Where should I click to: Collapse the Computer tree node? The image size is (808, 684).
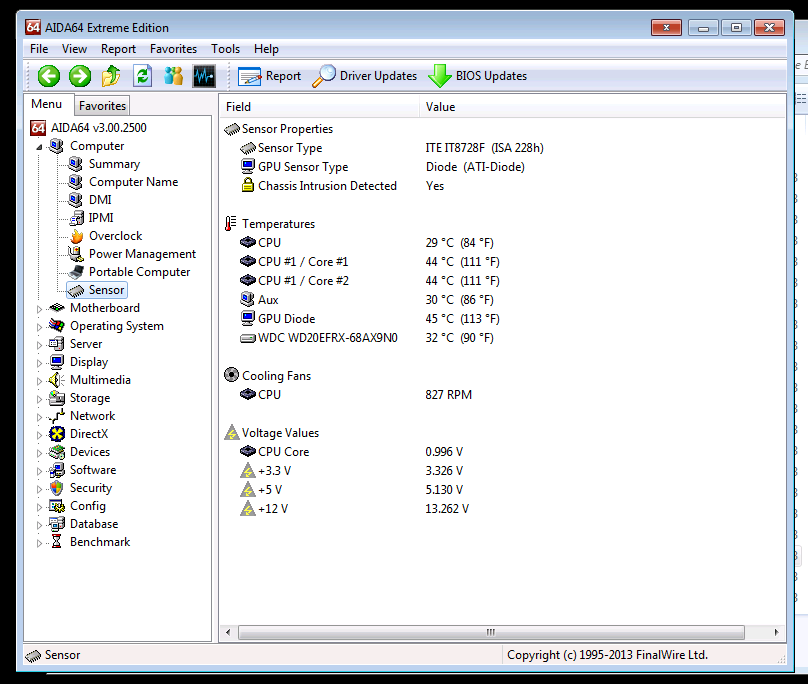pos(40,147)
